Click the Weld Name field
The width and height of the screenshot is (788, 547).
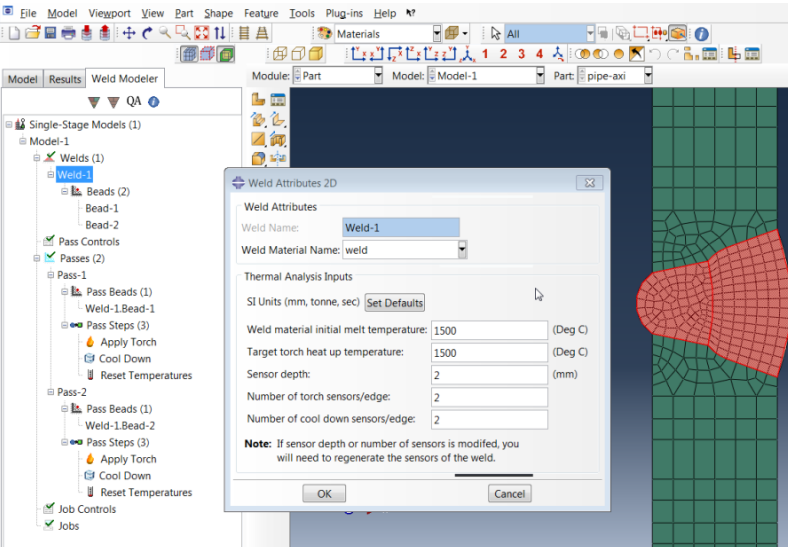(x=401, y=228)
